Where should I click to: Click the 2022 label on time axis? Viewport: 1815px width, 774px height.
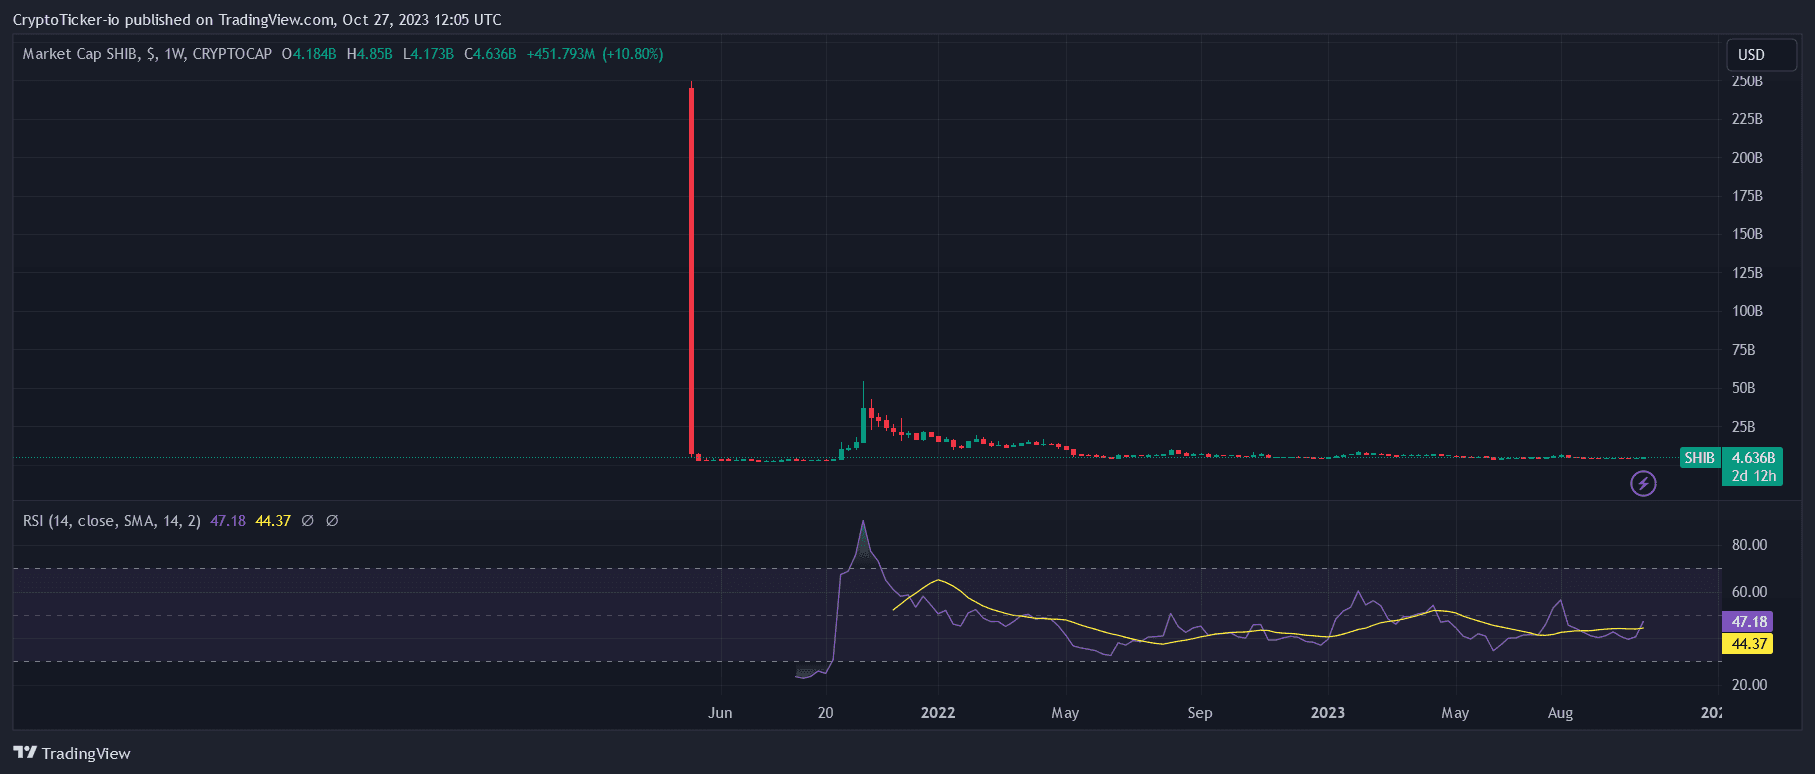pos(937,713)
